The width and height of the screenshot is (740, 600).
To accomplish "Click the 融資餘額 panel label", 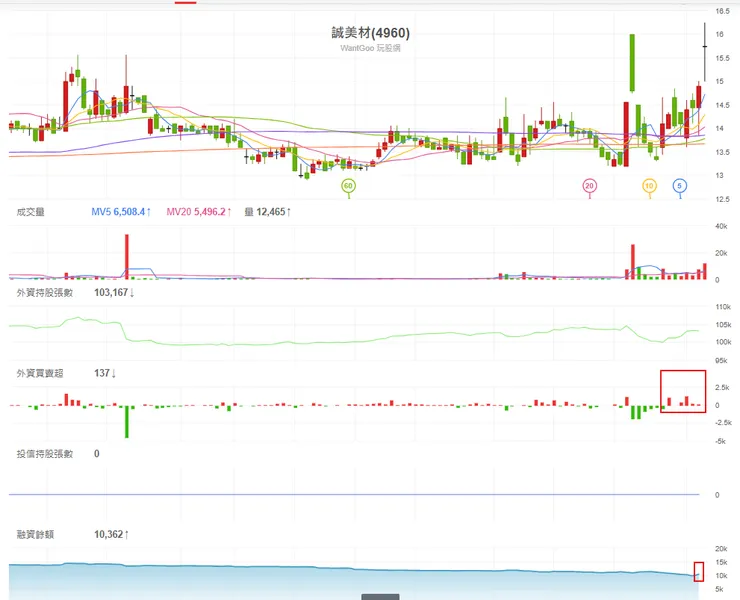I will [x=35, y=534].
